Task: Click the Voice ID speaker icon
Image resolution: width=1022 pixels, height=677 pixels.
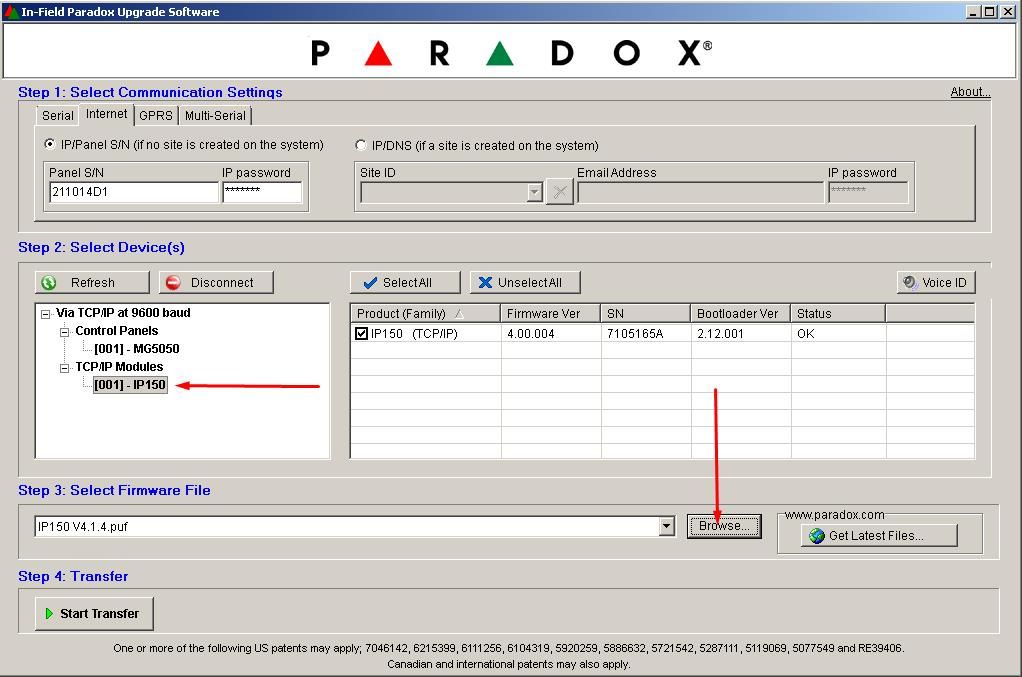Action: pyautogui.click(x=910, y=282)
